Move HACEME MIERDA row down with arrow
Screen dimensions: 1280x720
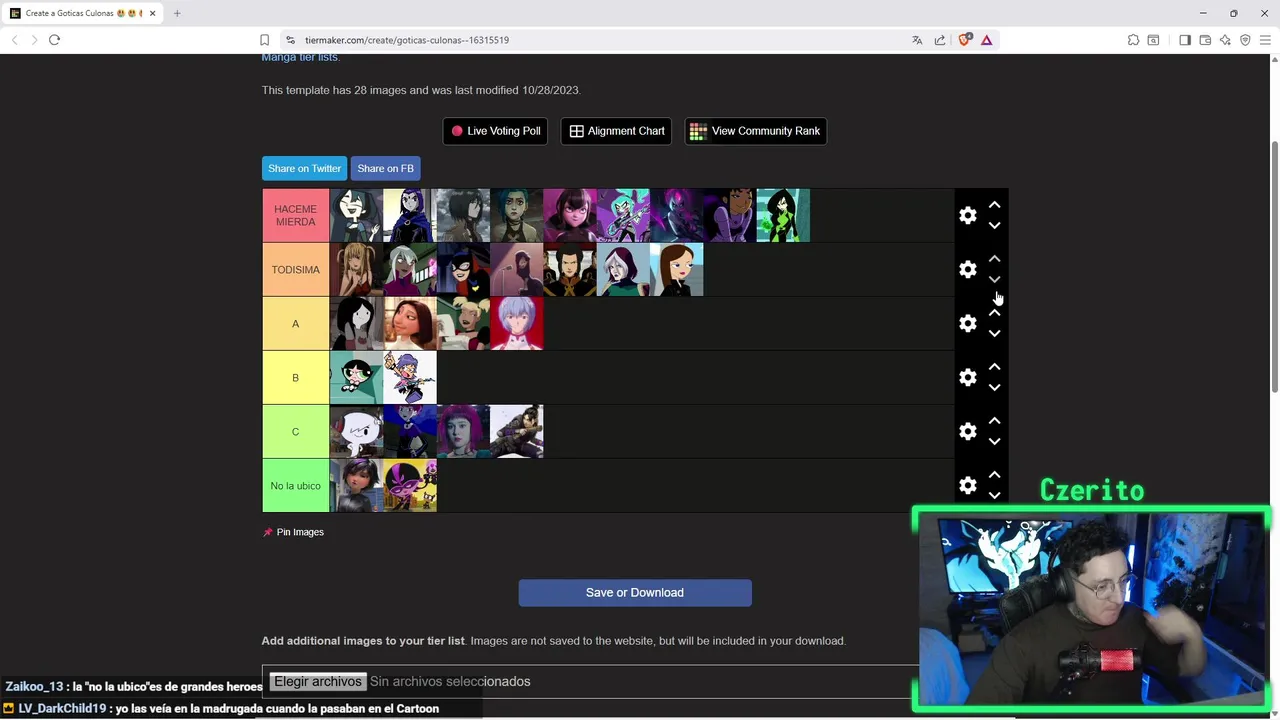click(994, 226)
